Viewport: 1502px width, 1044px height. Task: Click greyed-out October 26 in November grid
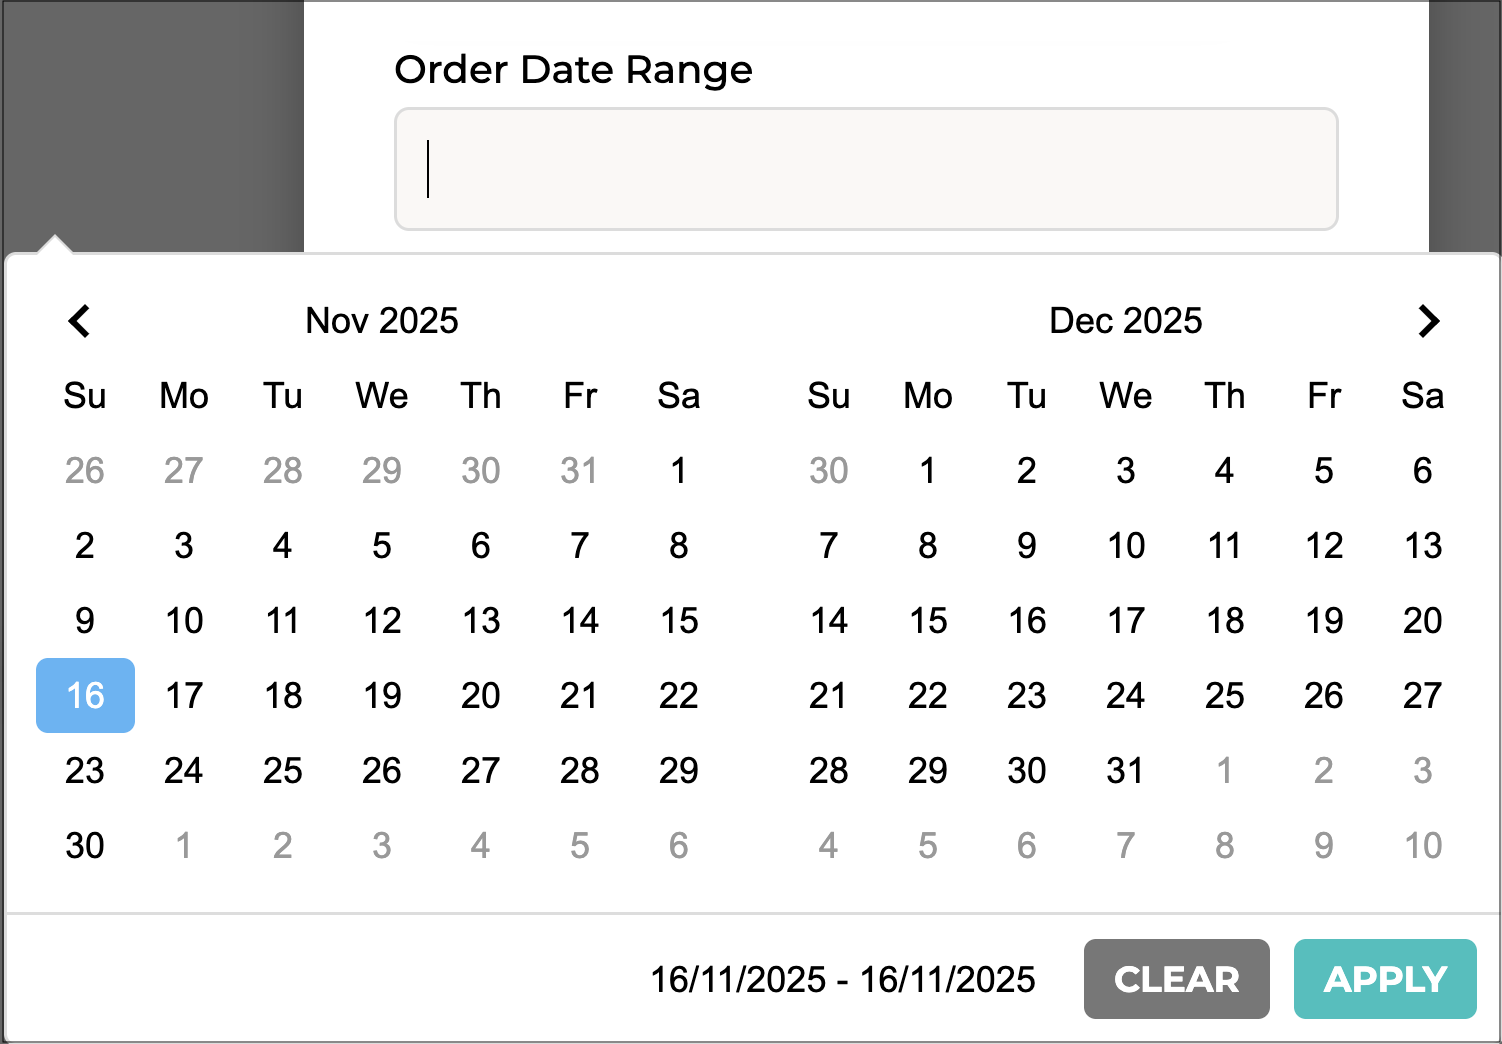tap(85, 470)
